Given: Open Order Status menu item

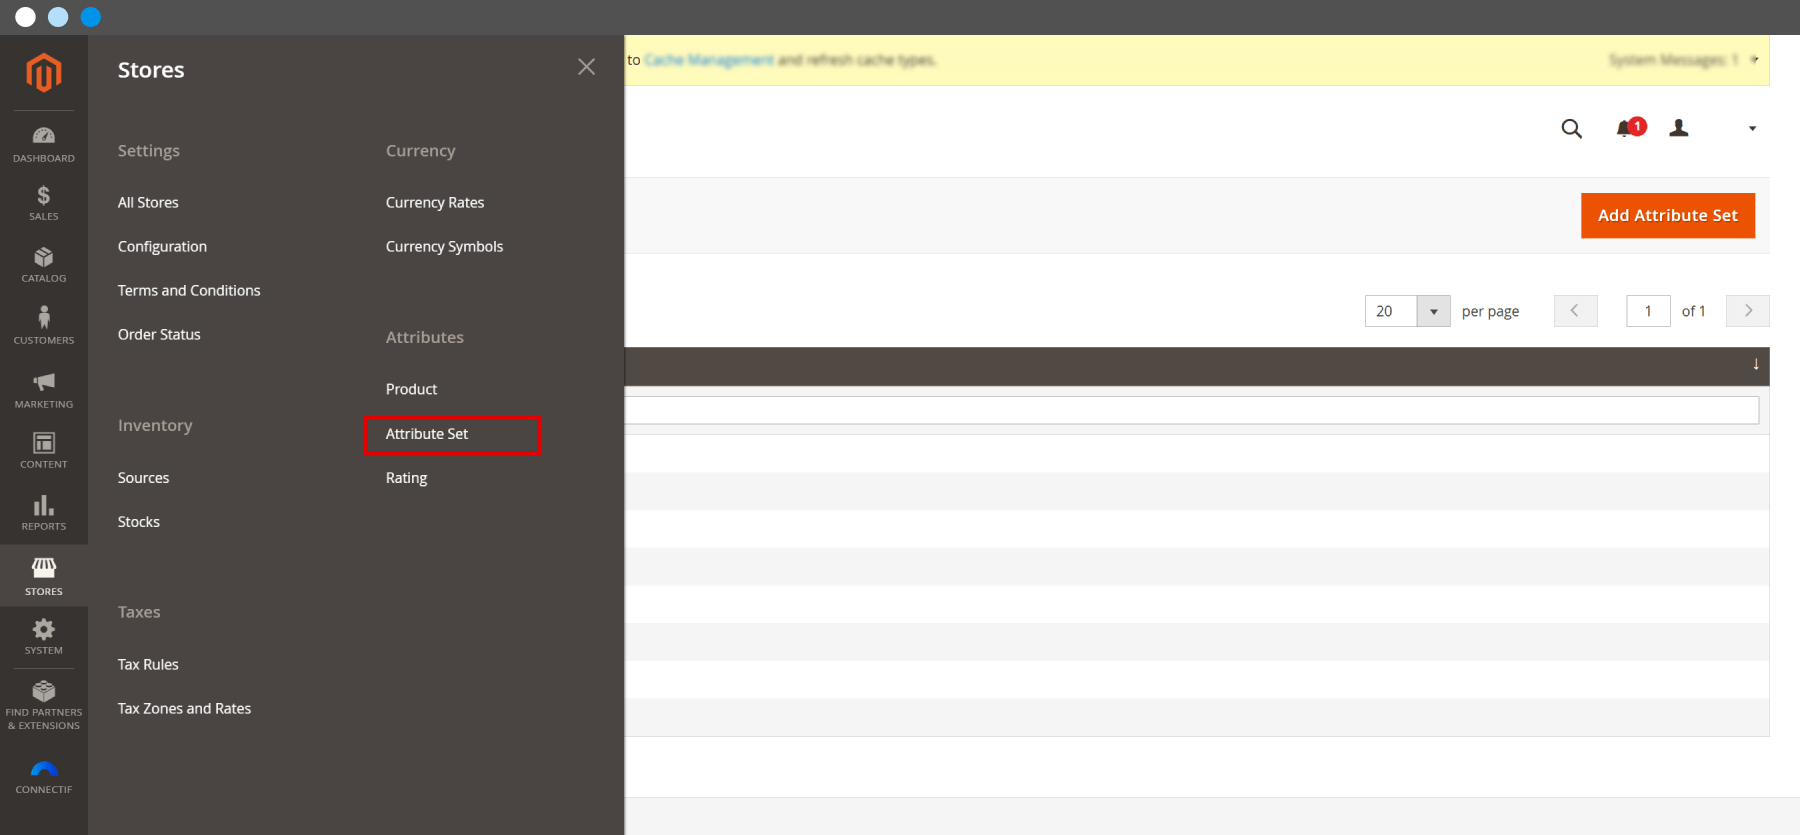Looking at the screenshot, I should tap(159, 334).
